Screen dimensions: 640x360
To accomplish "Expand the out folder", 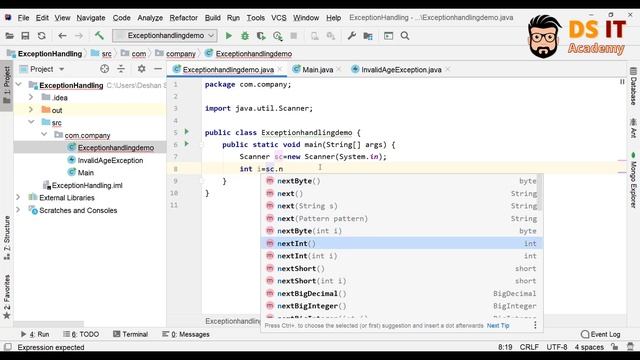I will point(31,109).
